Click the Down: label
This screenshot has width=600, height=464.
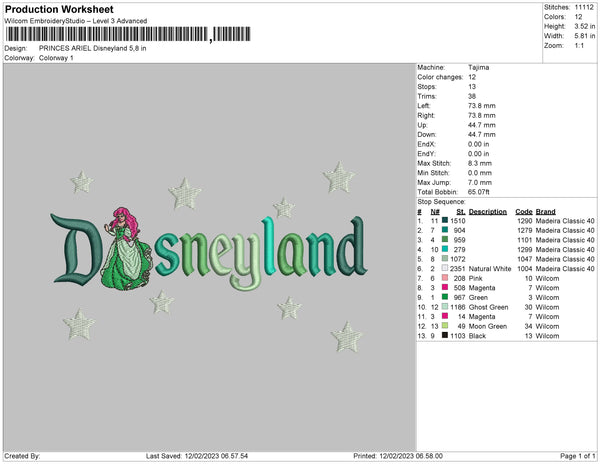point(426,135)
